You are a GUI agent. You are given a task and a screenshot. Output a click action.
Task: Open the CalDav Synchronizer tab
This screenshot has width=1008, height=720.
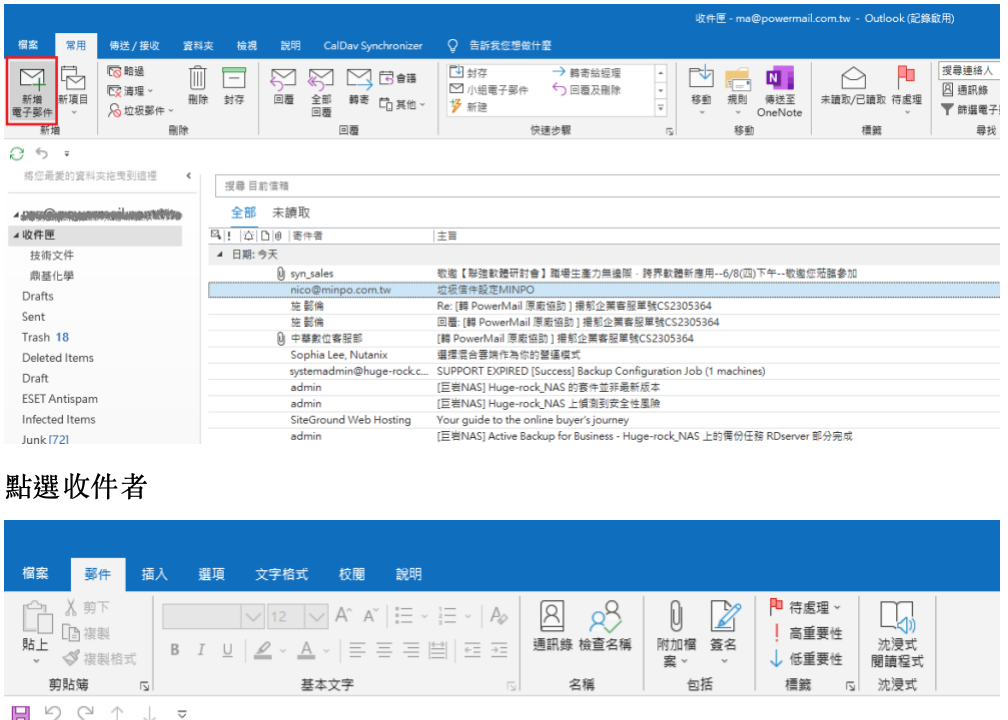point(373,46)
